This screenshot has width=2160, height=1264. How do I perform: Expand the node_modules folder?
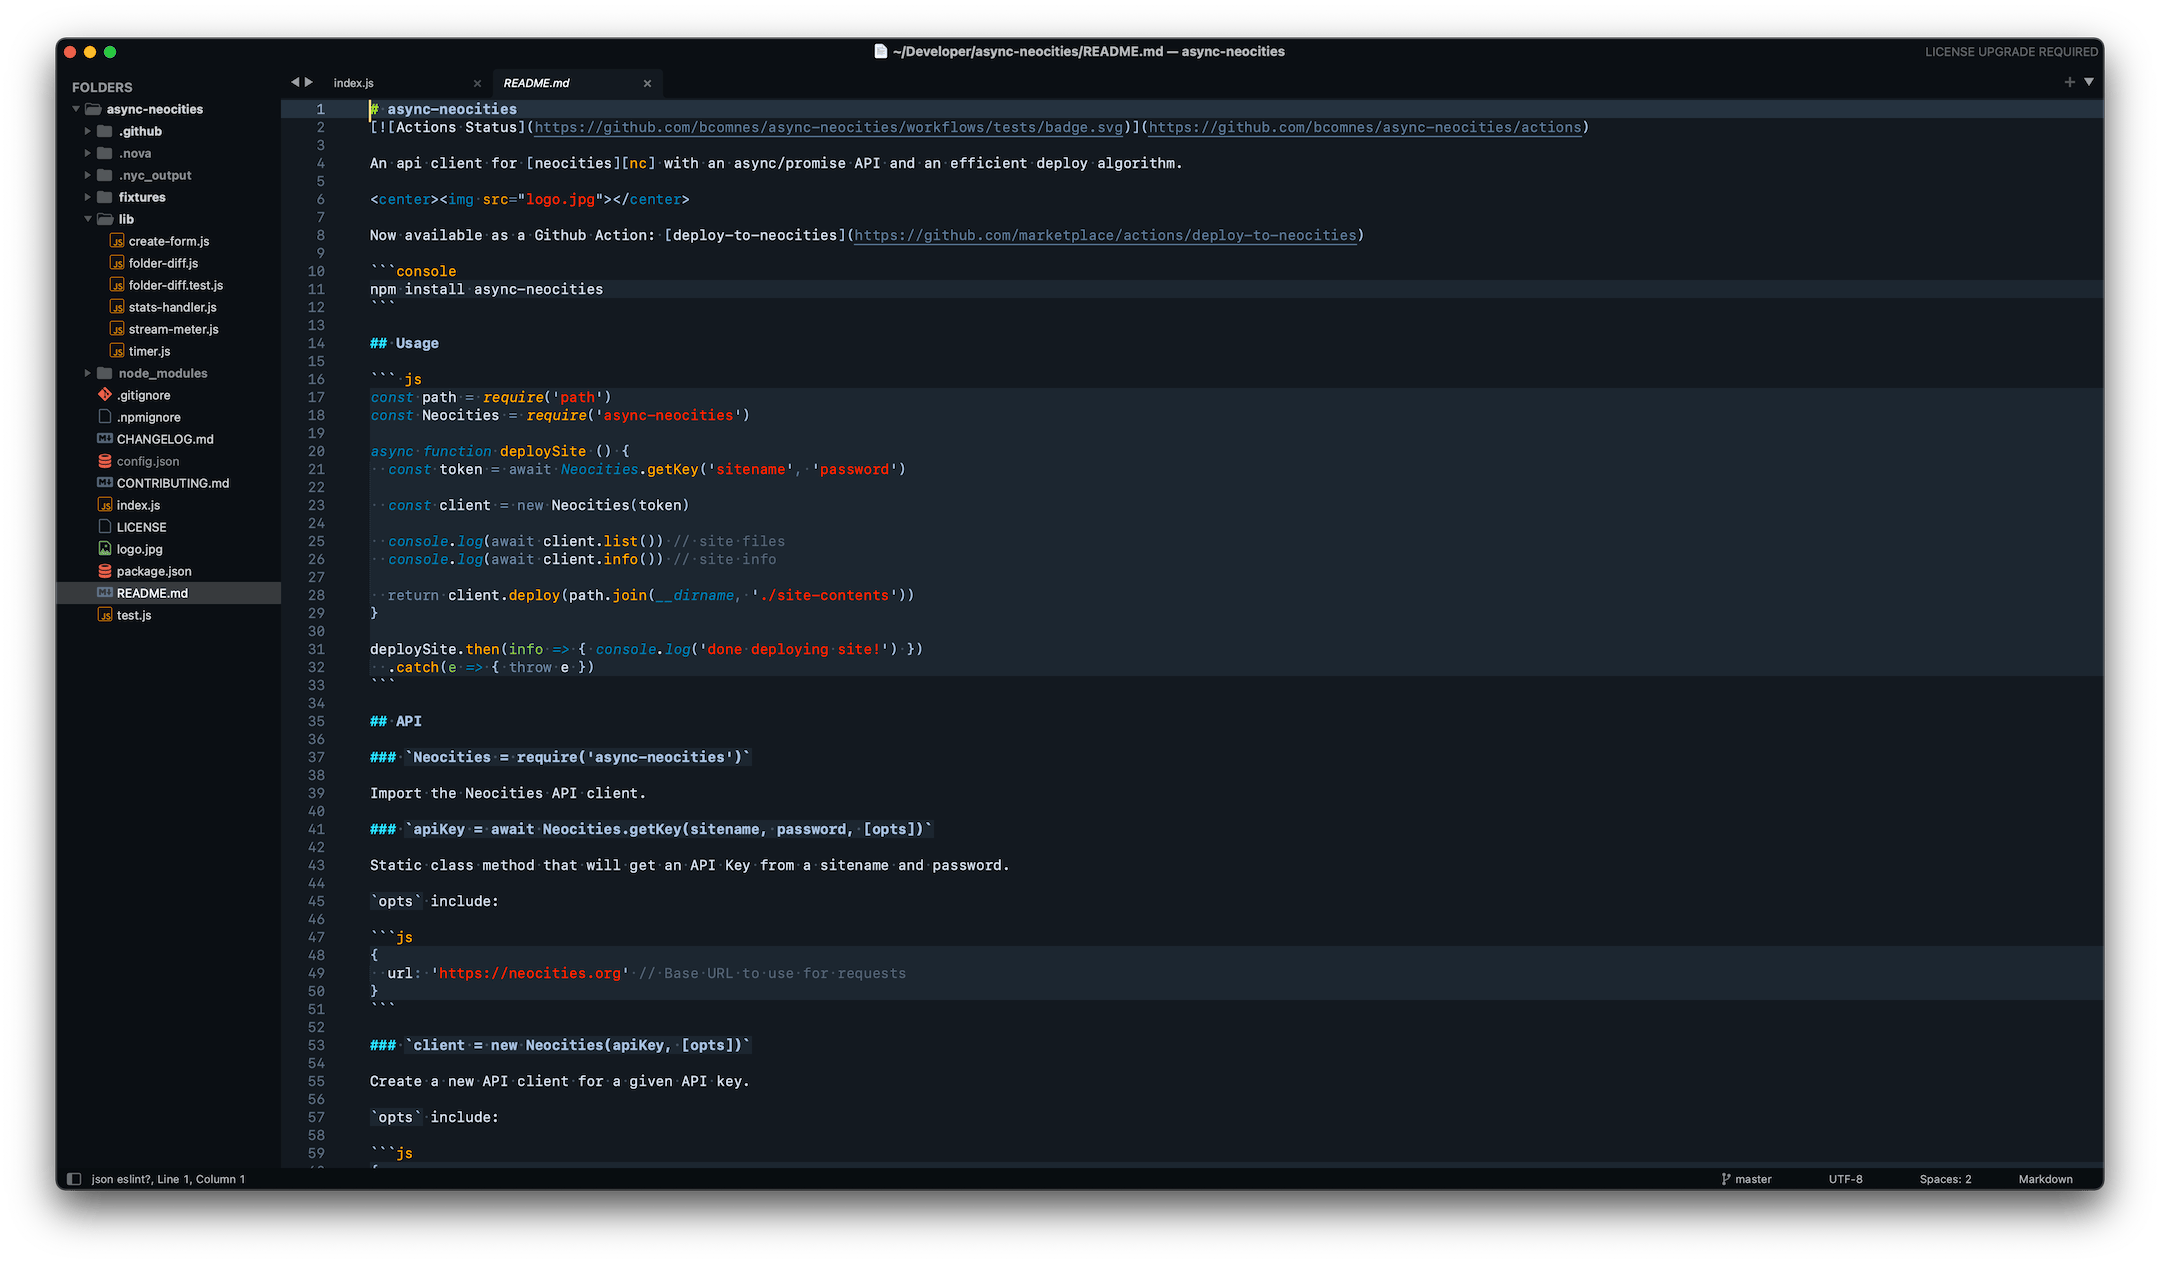click(88, 373)
